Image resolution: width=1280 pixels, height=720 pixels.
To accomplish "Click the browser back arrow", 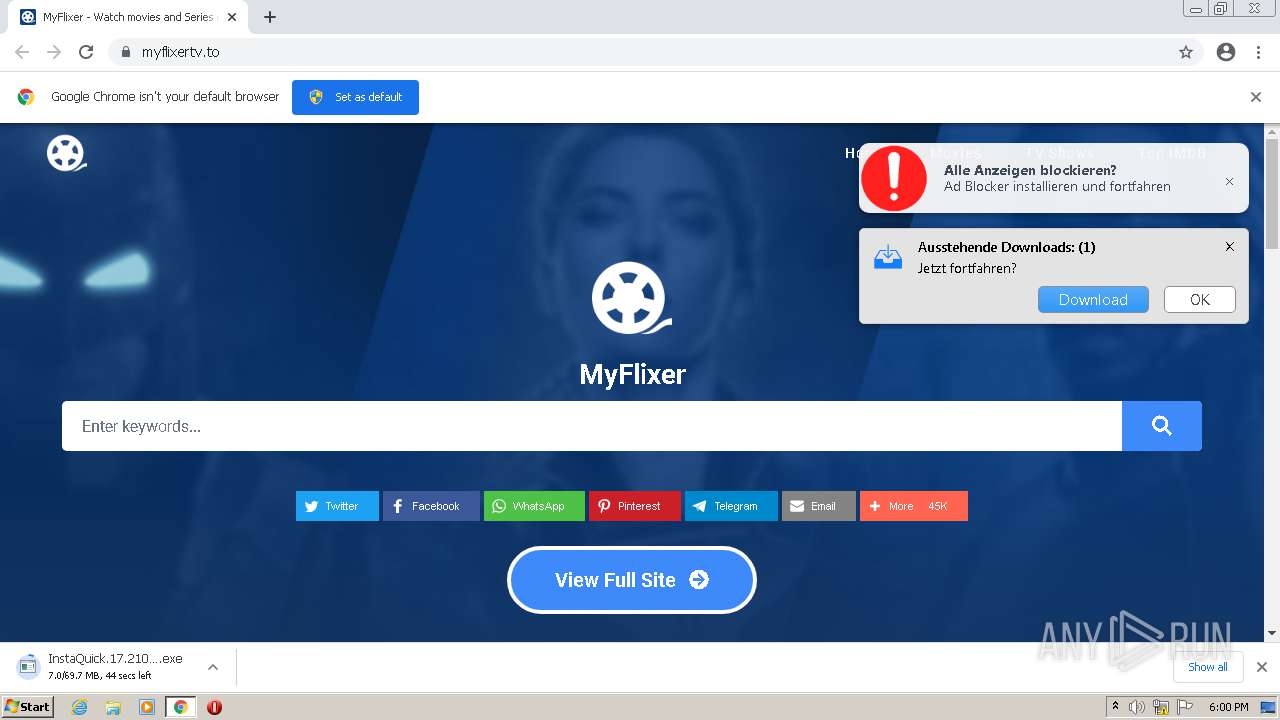I will pyautogui.click(x=22, y=52).
